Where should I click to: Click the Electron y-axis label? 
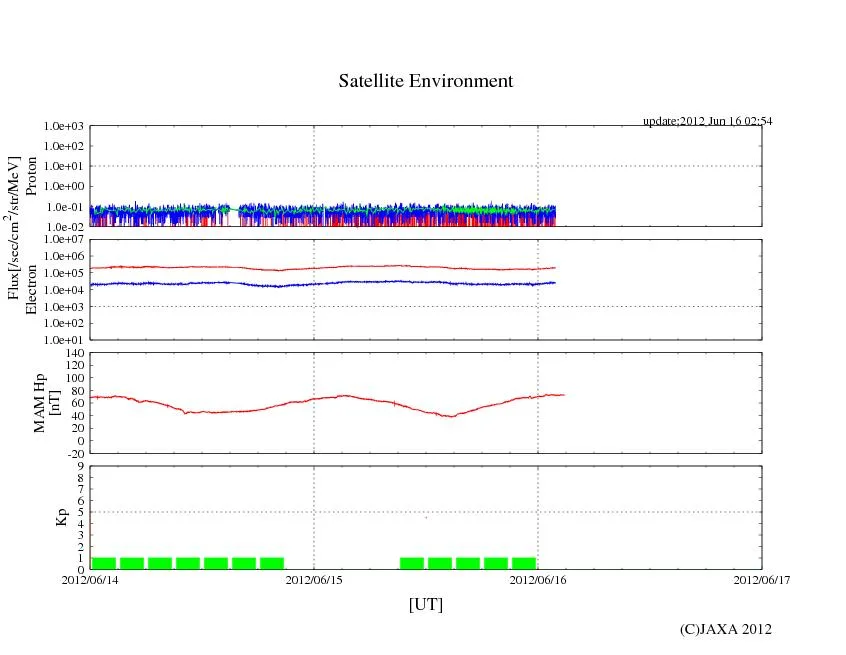pyautogui.click(x=31, y=290)
